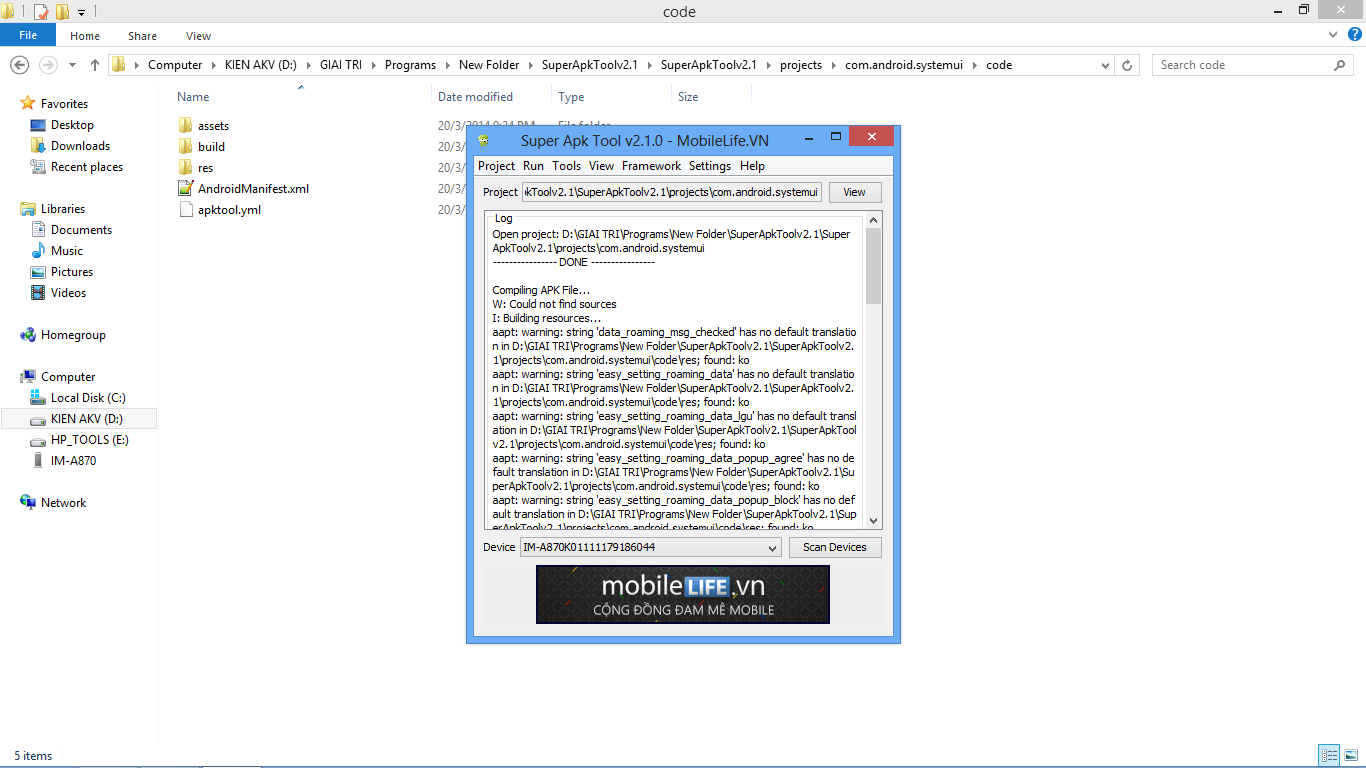Expand the Explorer ribbon chevron
This screenshot has width=1366, height=768.
tap(1332, 35)
